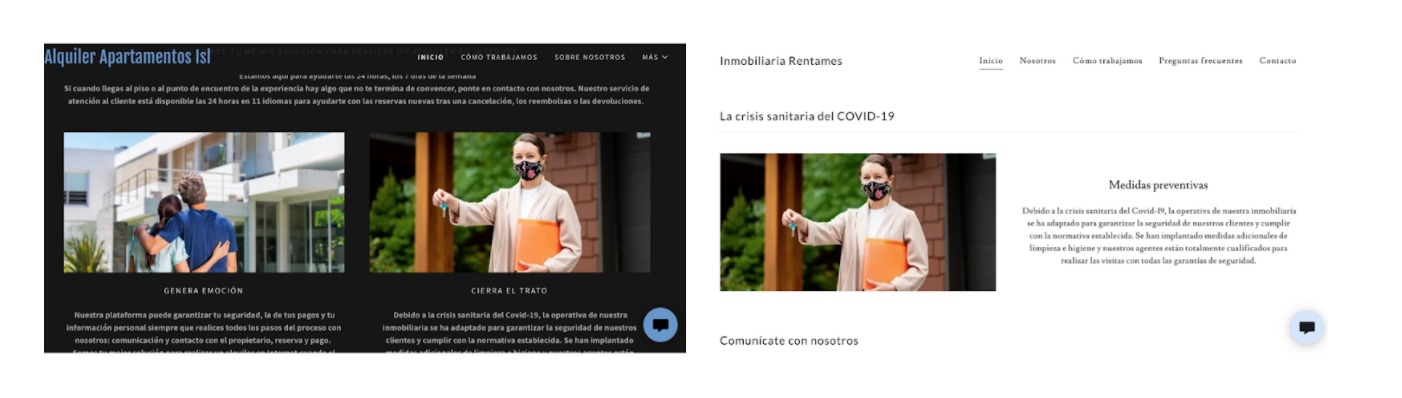Click the masked agent photo on white site
The width and height of the screenshot is (1402, 398).
tap(858, 222)
